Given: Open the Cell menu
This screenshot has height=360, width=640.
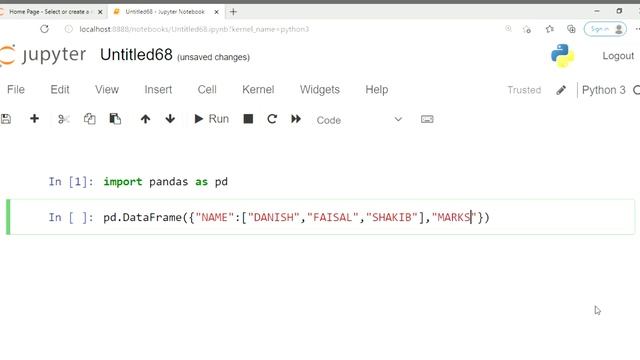Looking at the screenshot, I should tap(207, 89).
